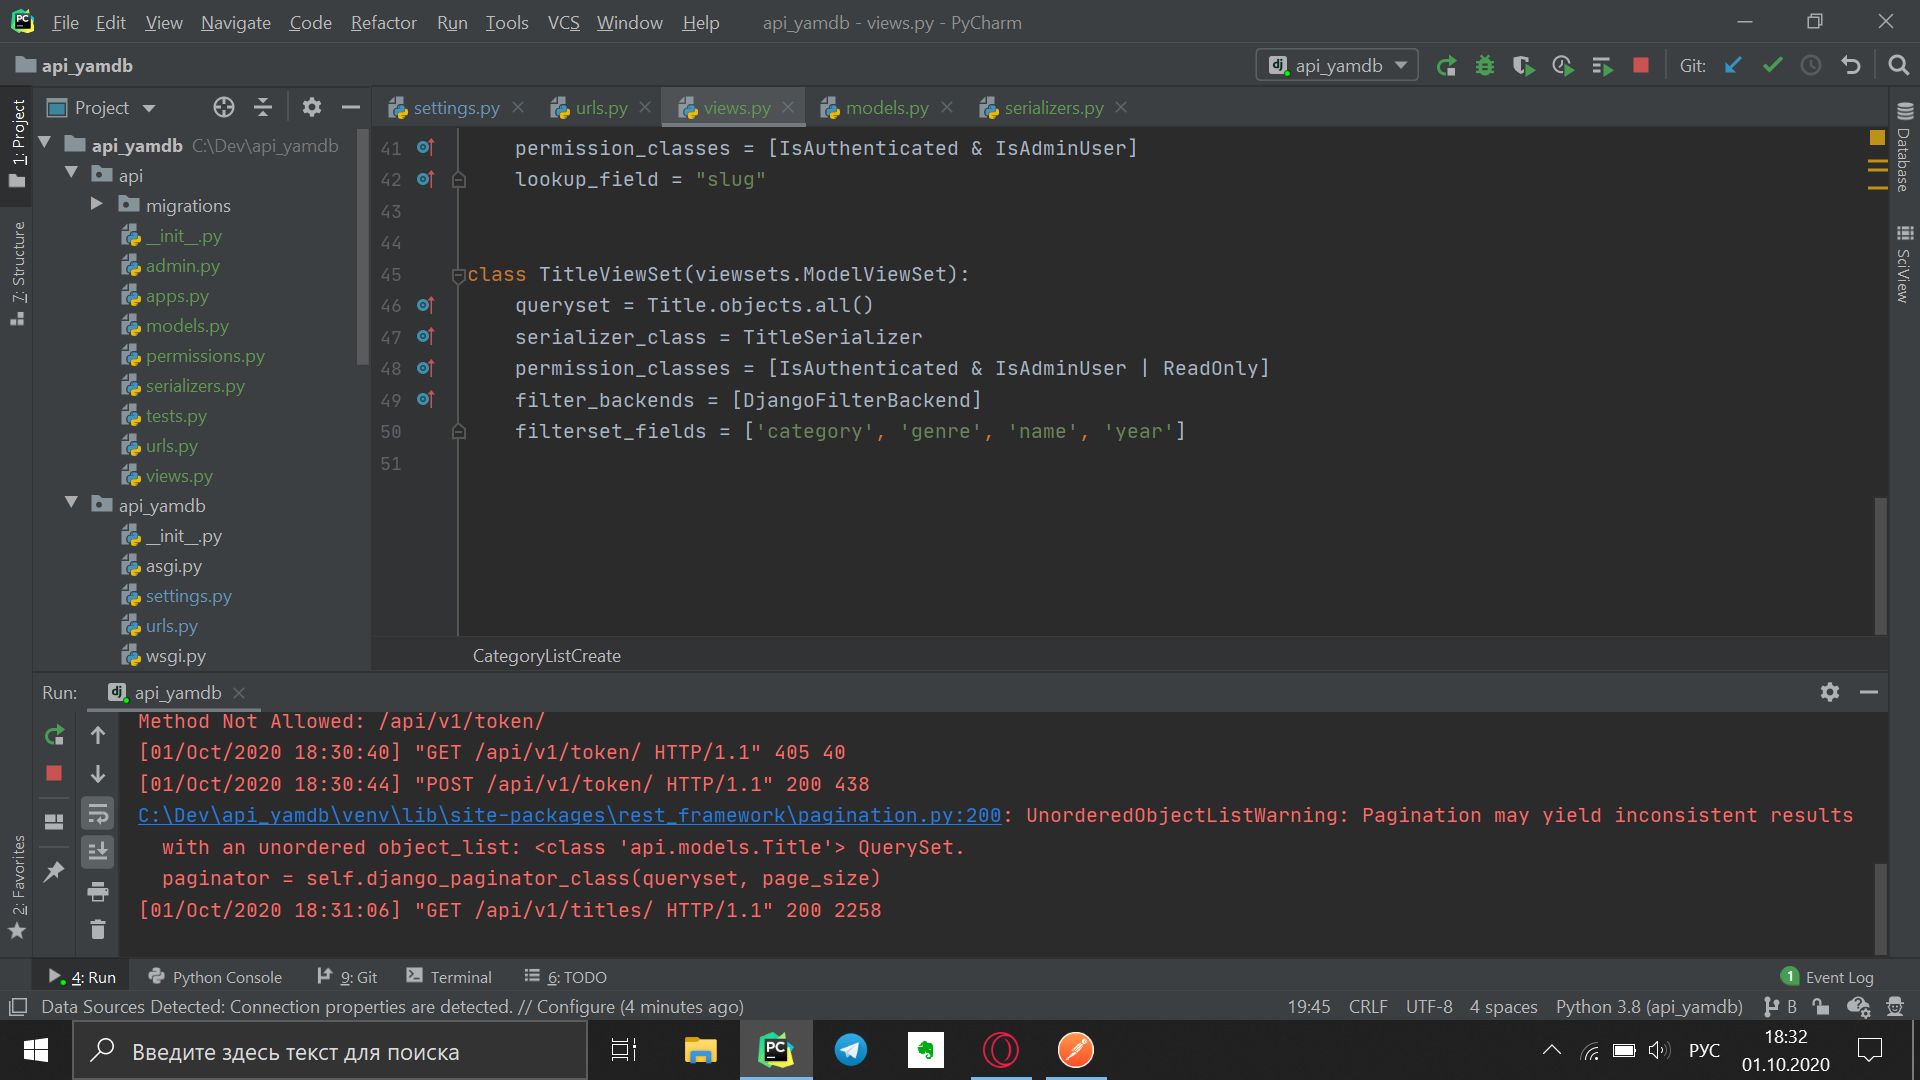Click the Git Commit checkmark icon
The image size is (1920, 1080).
click(1772, 66)
